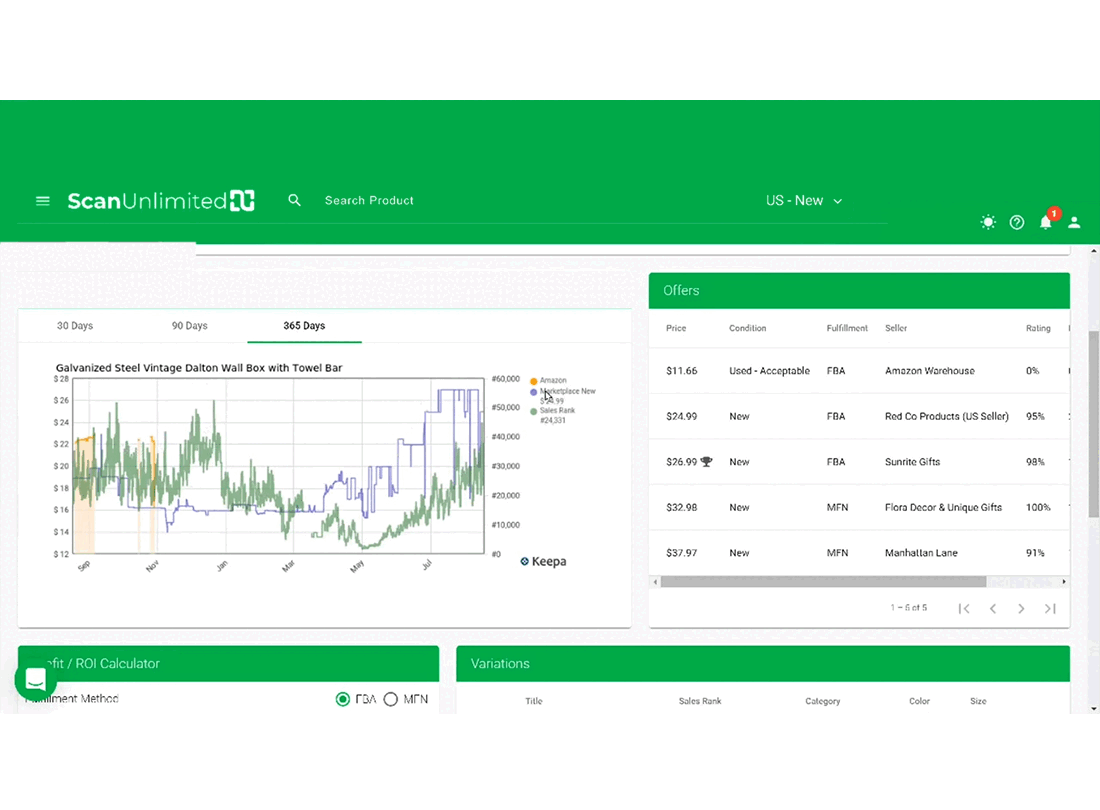The image size is (1100, 810).
Task: Click the Galvanized Steel Vintage chart title
Action: [x=199, y=367]
